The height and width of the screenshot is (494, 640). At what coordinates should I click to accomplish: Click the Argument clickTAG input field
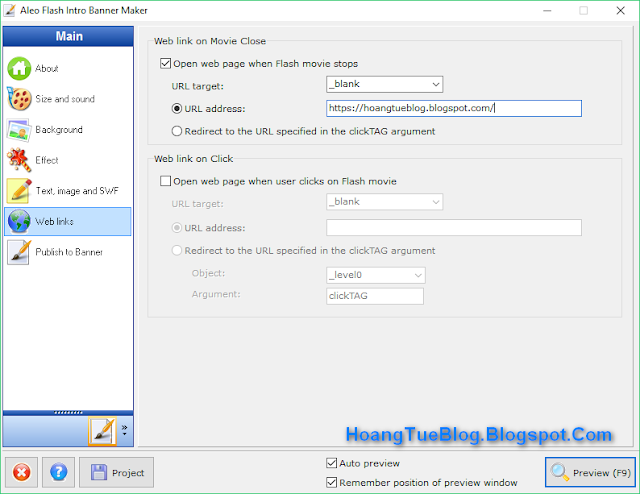coord(375,296)
